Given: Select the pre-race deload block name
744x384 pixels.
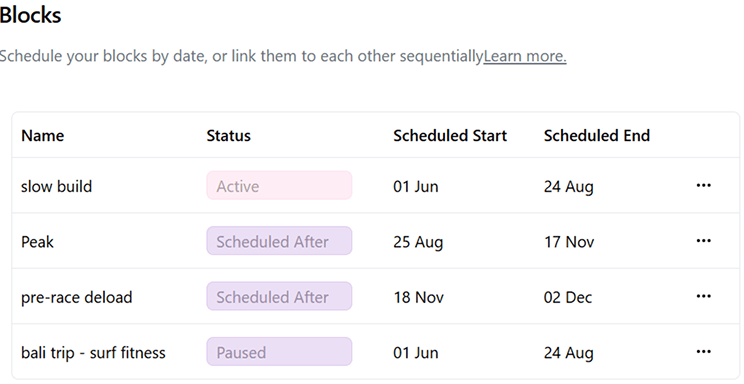Looking at the screenshot, I should point(76,297).
